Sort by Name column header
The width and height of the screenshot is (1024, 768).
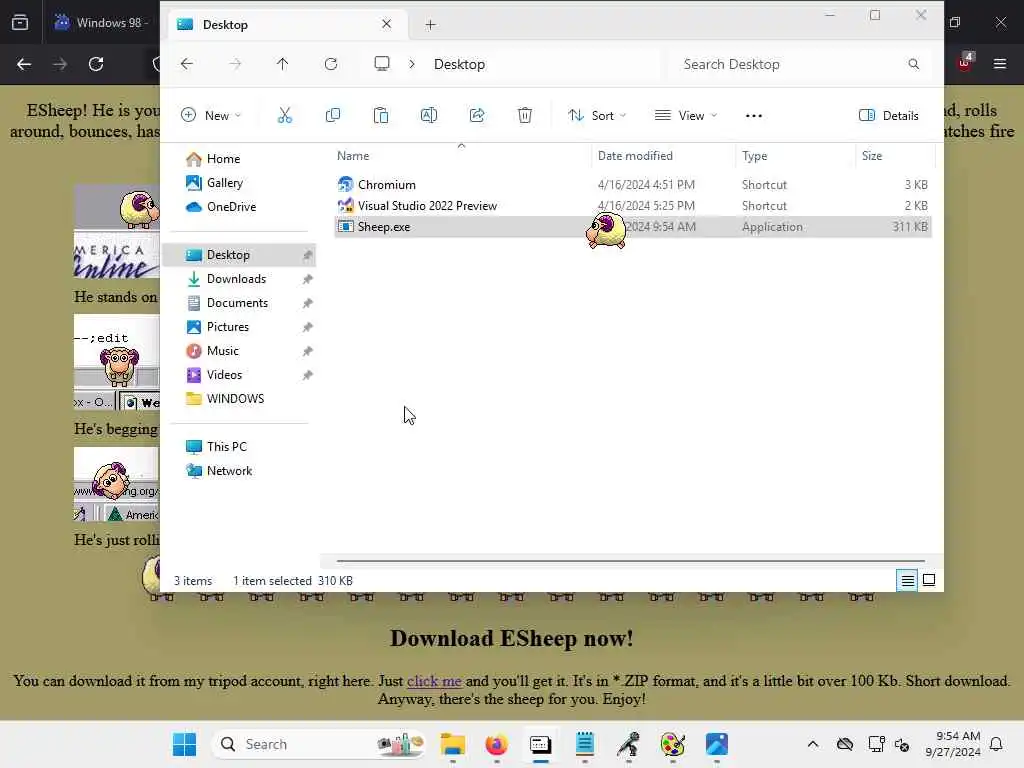(x=353, y=155)
